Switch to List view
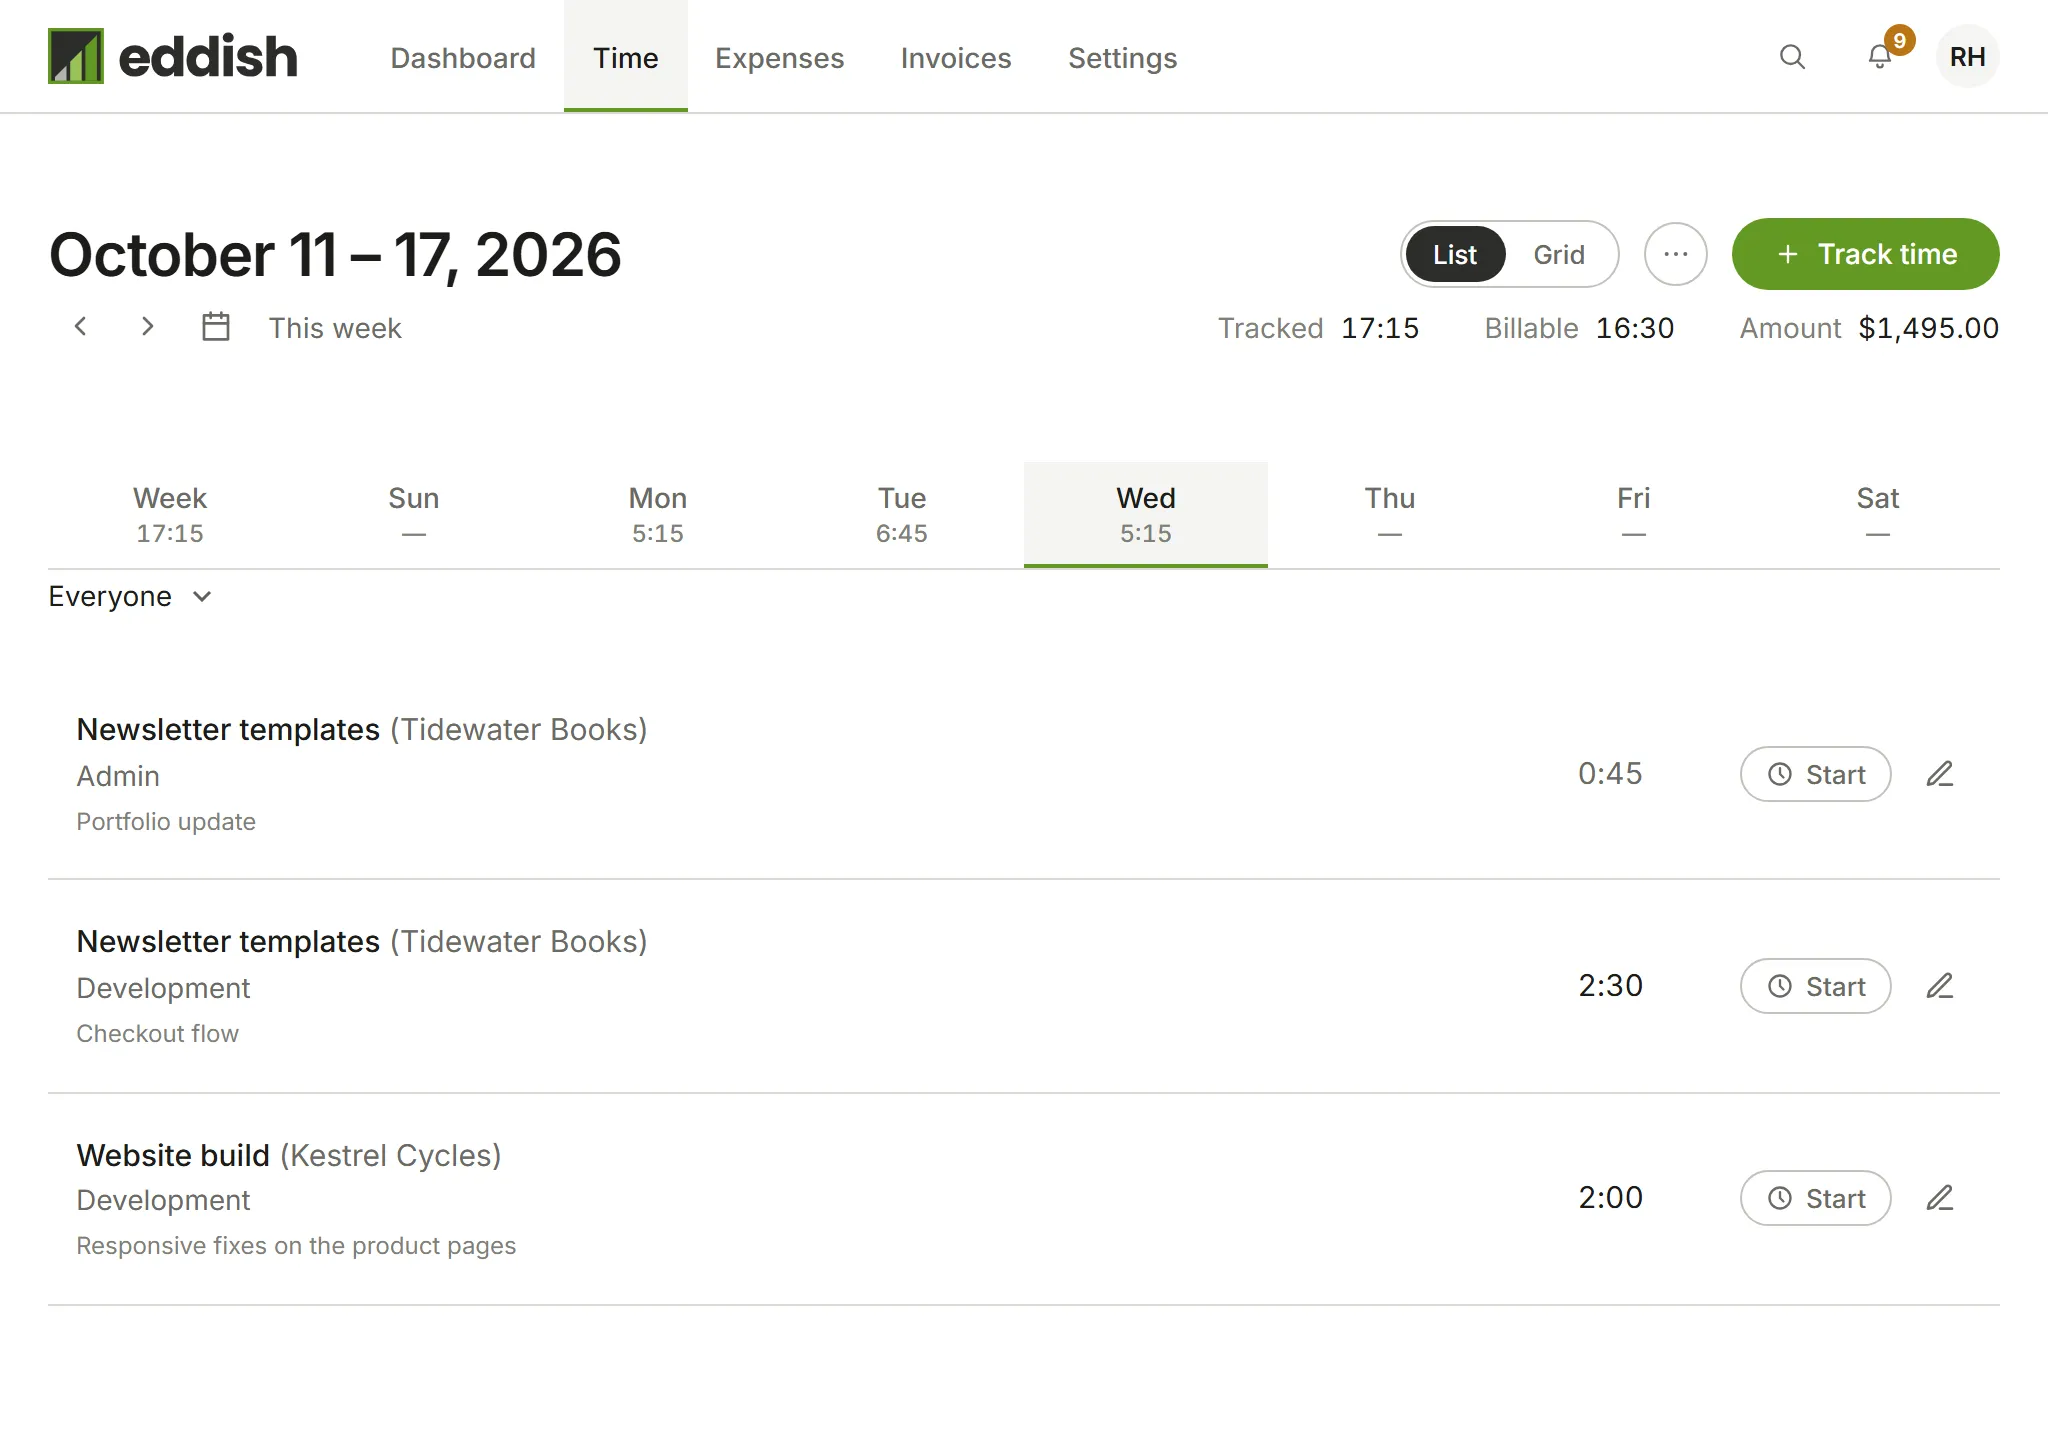 [1455, 254]
